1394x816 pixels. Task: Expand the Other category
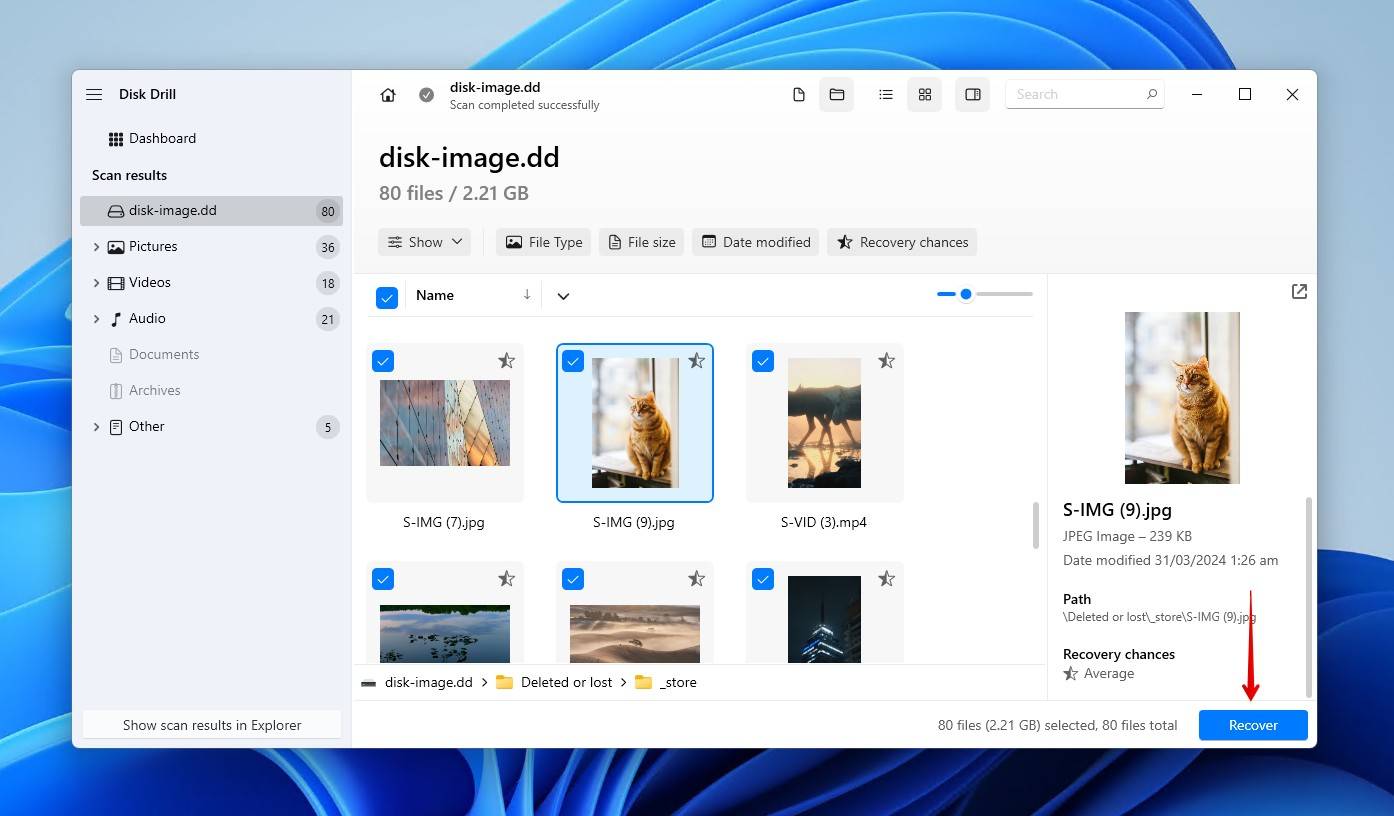tap(96, 427)
